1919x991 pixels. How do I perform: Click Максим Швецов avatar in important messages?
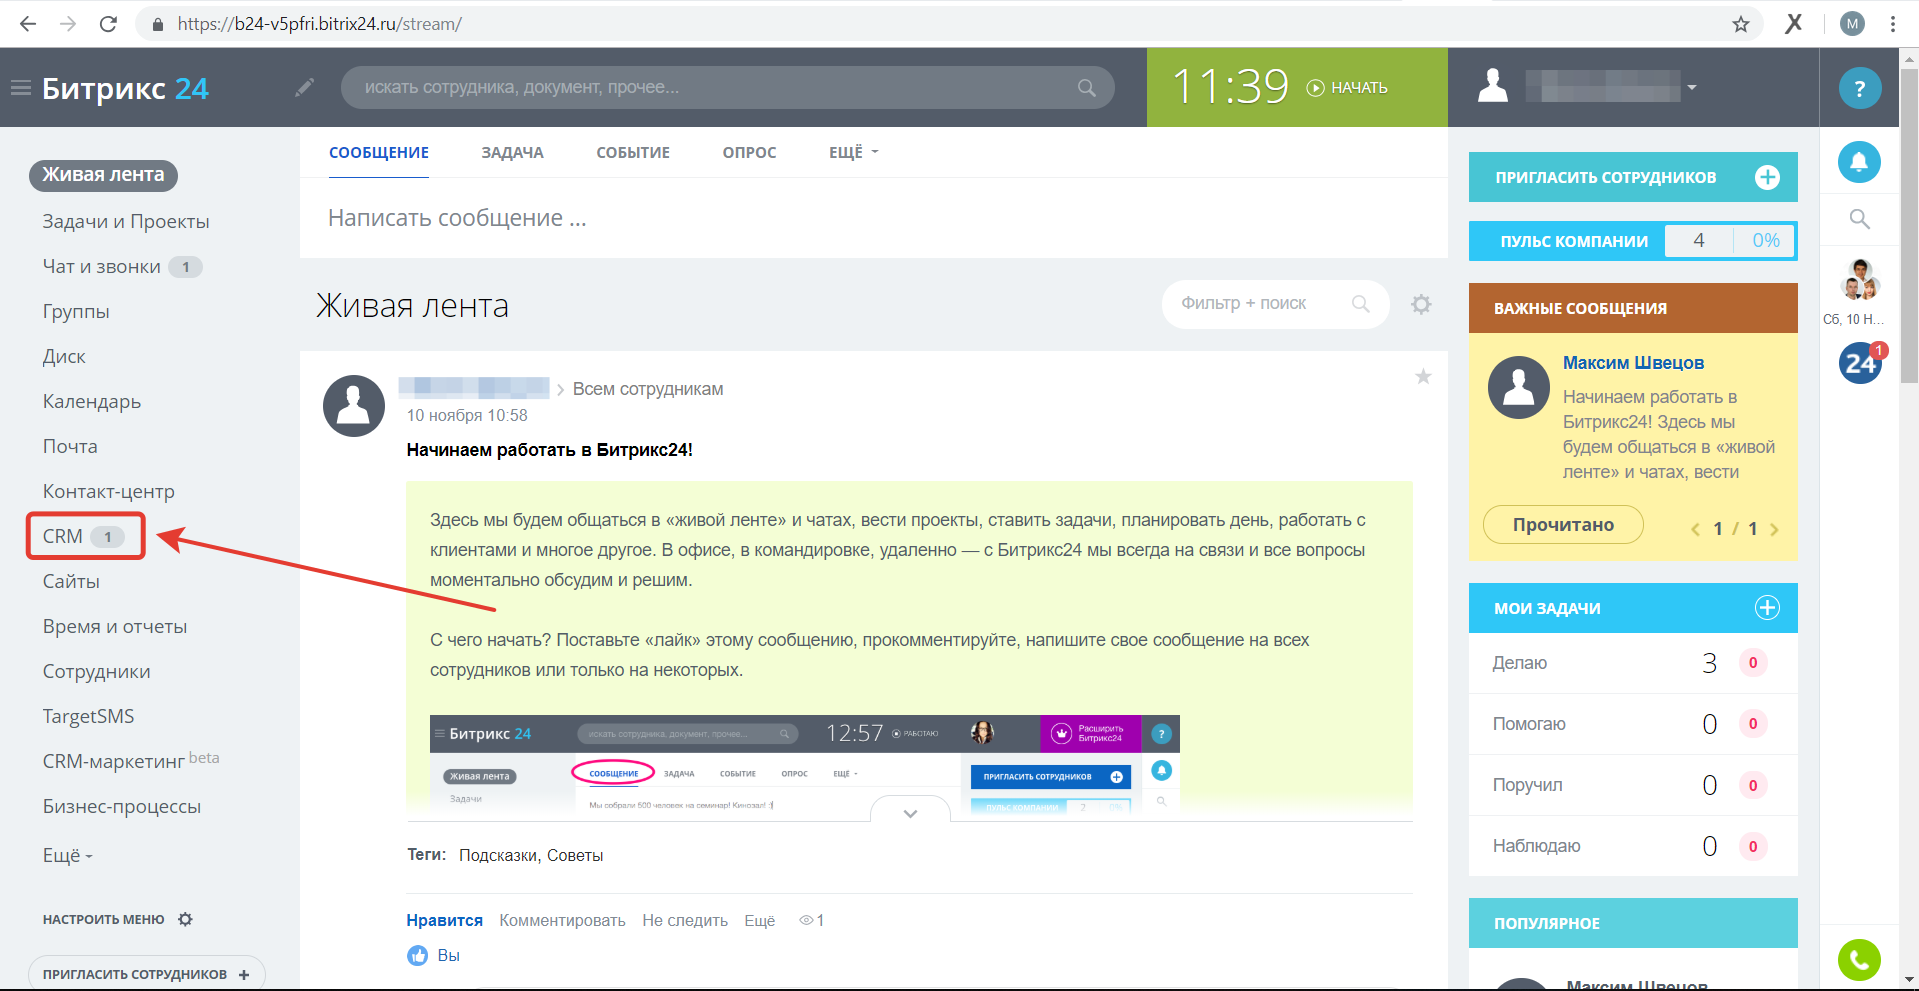pyautogui.click(x=1519, y=387)
